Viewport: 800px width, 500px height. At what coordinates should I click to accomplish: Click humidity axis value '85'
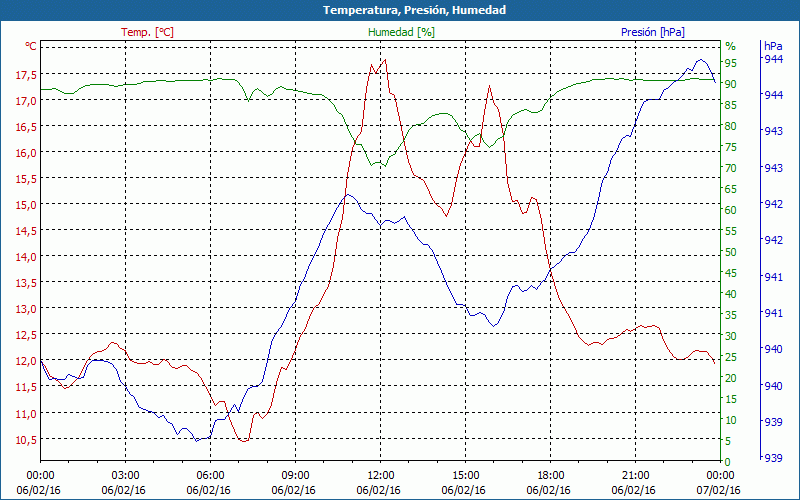point(731,105)
